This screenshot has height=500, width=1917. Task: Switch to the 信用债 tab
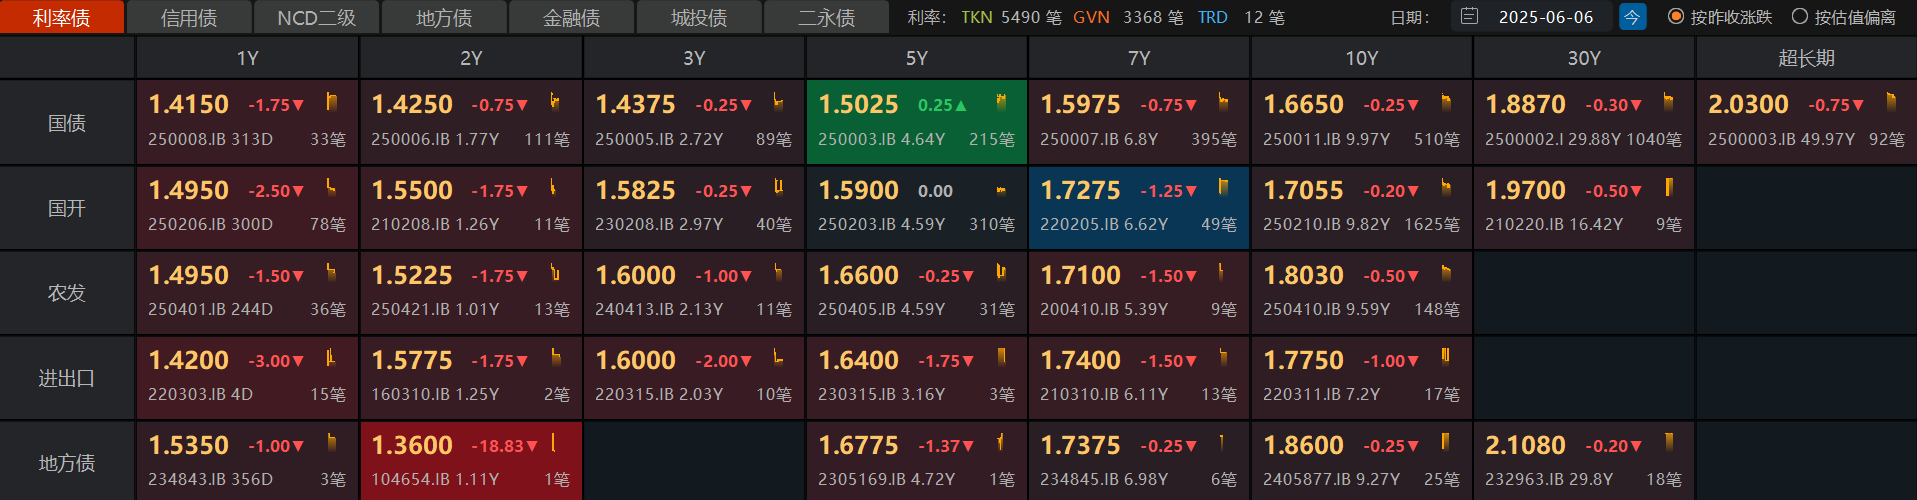(x=189, y=18)
